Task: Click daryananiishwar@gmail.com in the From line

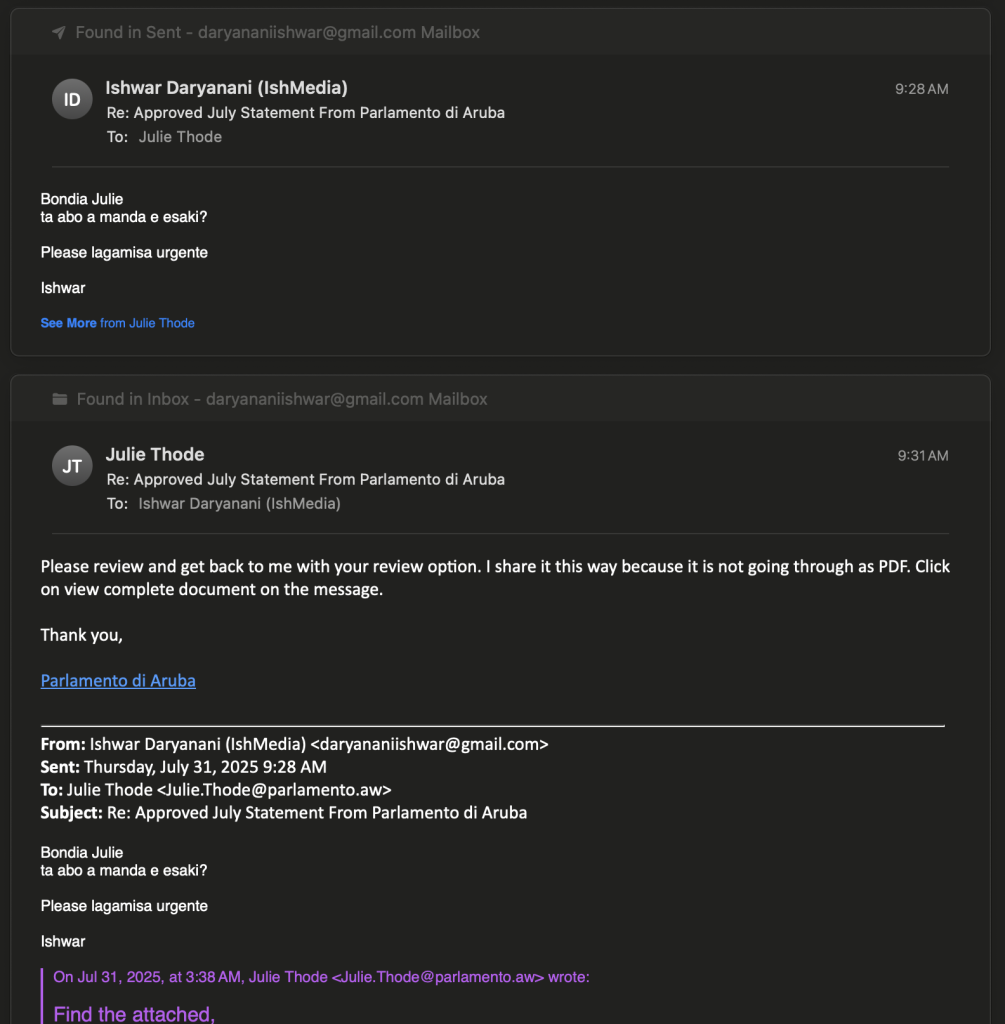Action: coord(430,744)
